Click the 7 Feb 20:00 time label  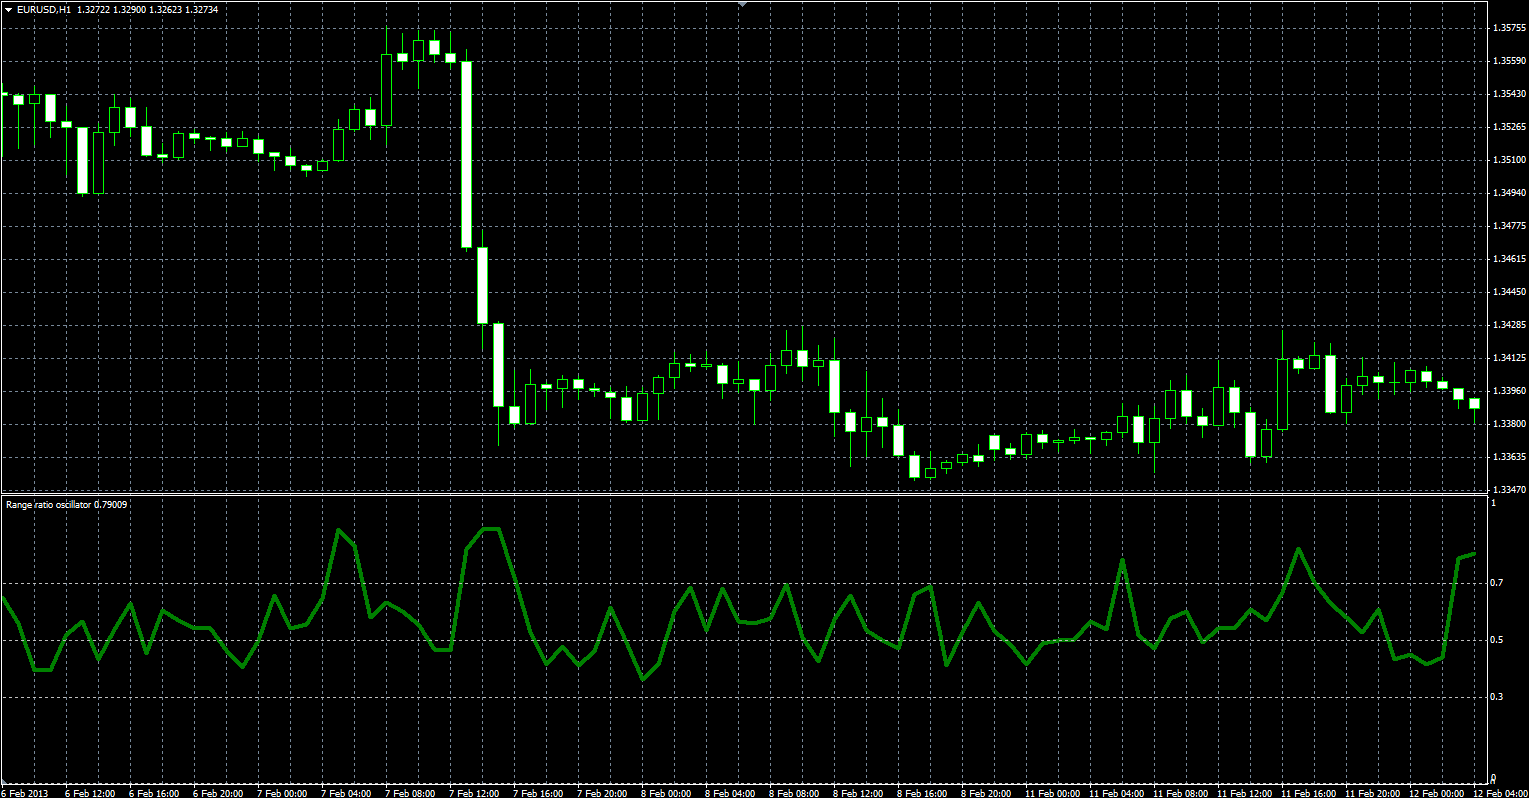[601, 793]
